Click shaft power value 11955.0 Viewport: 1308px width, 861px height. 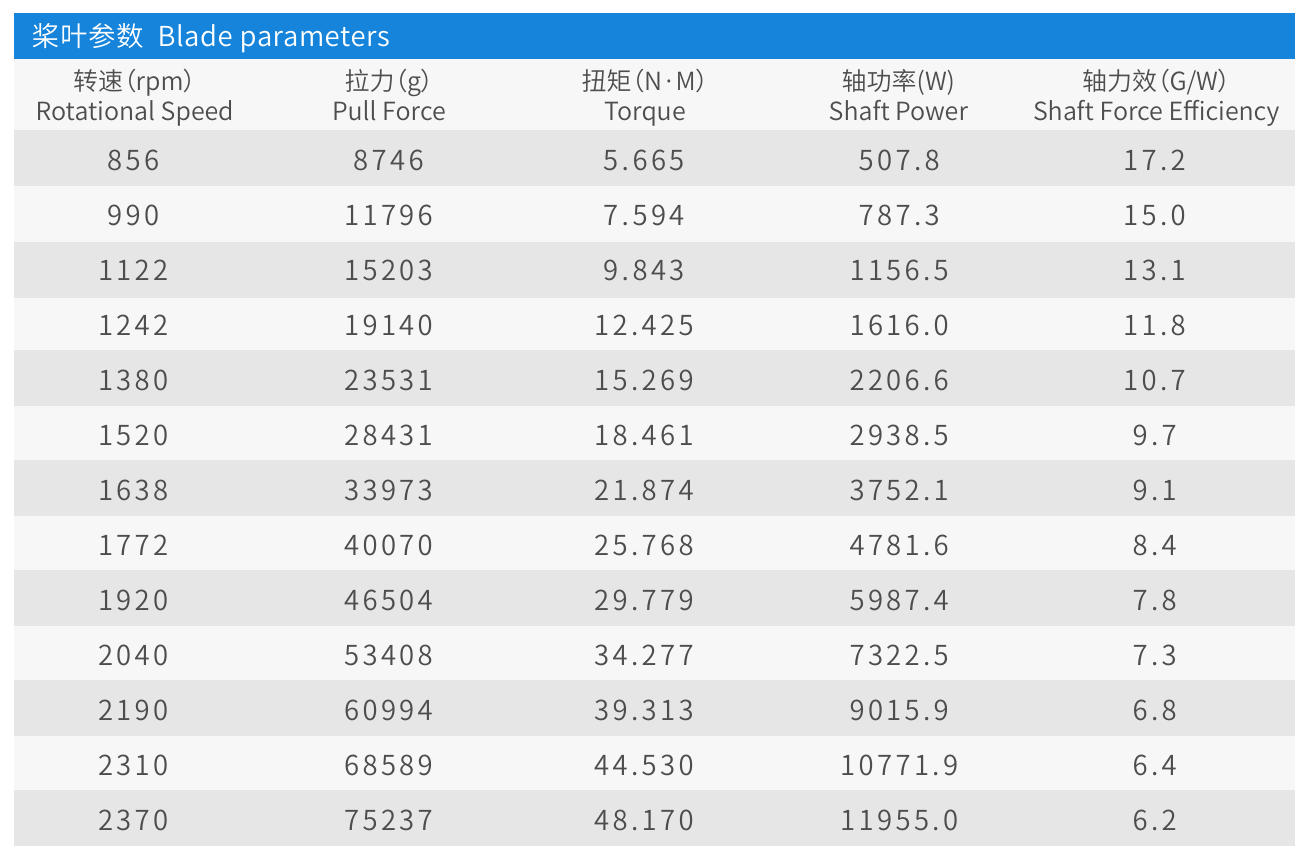click(899, 820)
